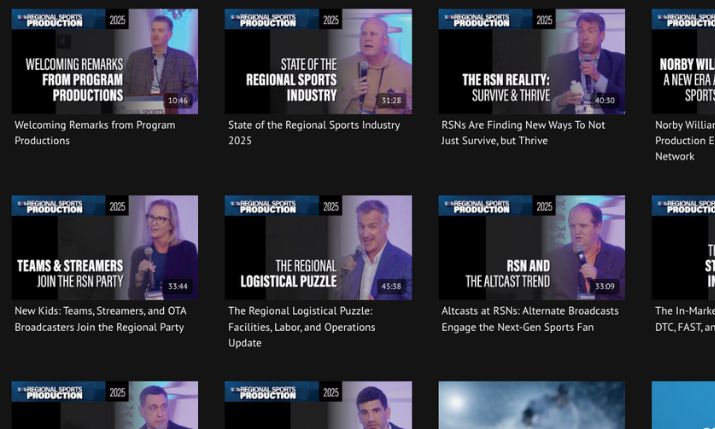Open the "State of the Regional Sports Industry 2025" title

pyautogui.click(x=313, y=133)
